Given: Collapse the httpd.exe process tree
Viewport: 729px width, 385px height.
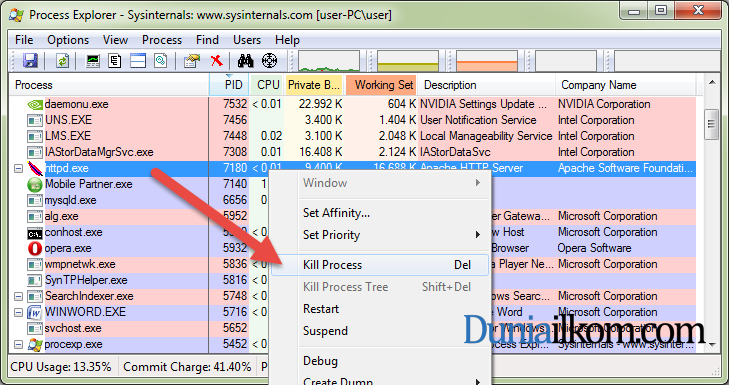Looking at the screenshot, I should coord(18,168).
